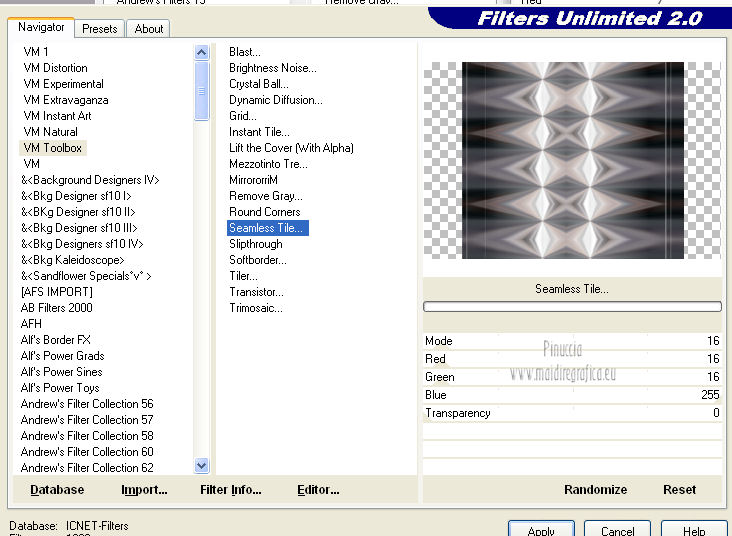Choose the Instant Tile... filter
Image resolution: width=732 pixels, height=536 pixels.
click(259, 132)
